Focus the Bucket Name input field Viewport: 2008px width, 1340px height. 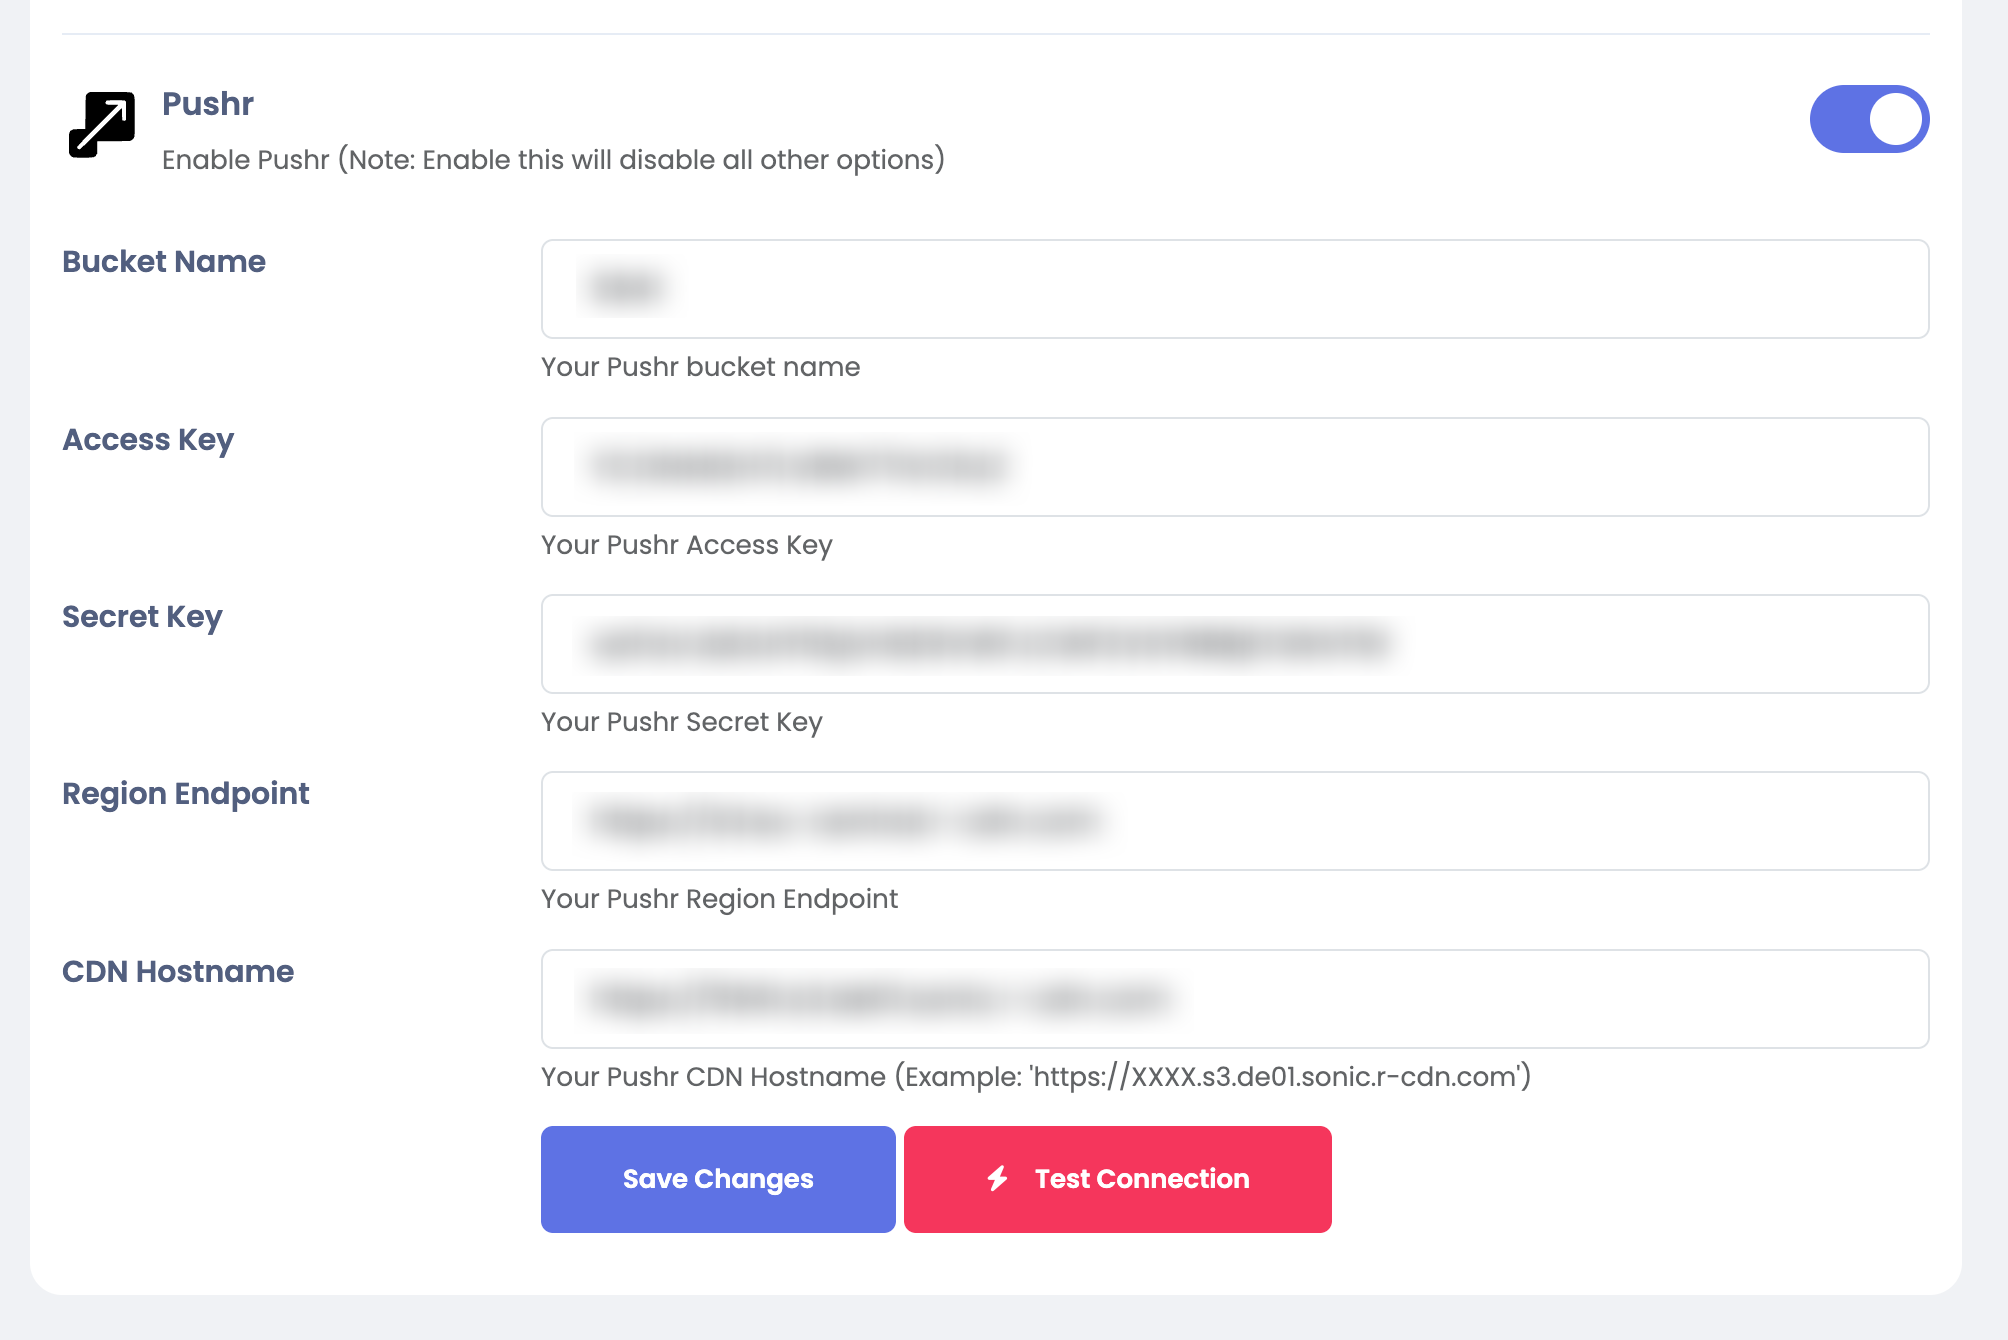tap(1234, 289)
